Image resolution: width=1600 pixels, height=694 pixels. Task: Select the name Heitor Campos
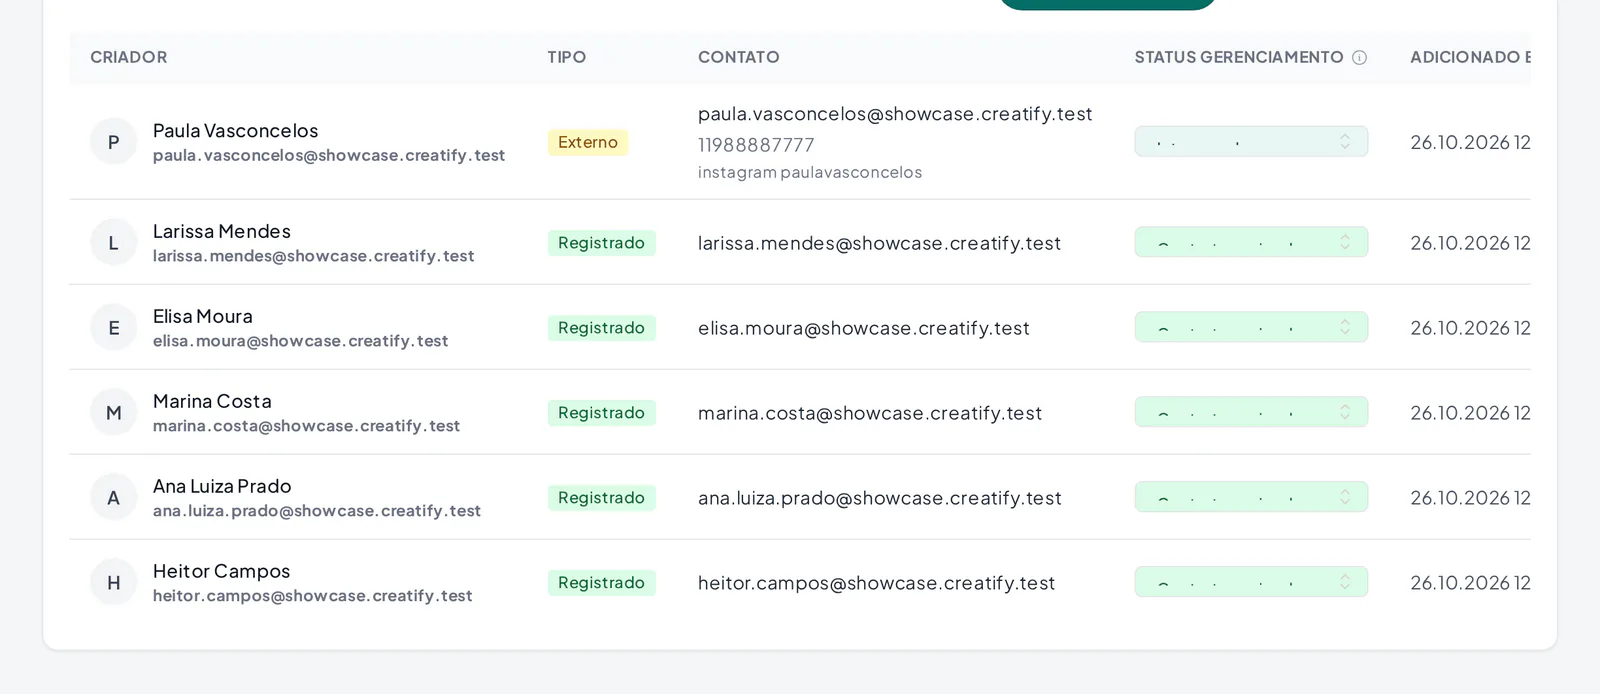pos(222,572)
